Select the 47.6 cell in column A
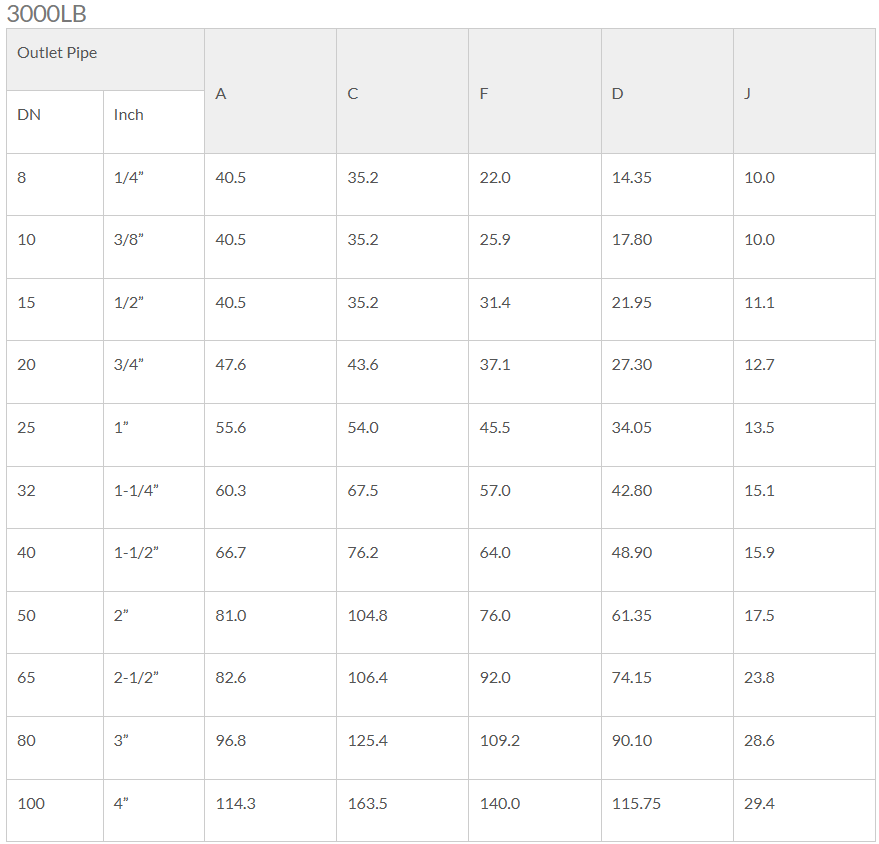Viewport: 879px width, 844px height. 271,372
